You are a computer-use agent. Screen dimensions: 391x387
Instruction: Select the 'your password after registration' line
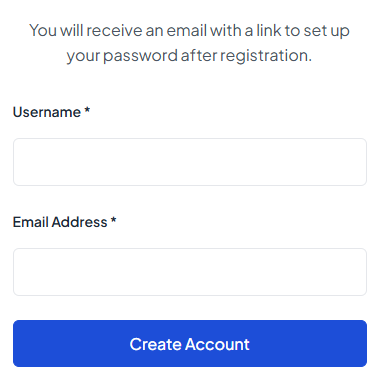(189, 56)
